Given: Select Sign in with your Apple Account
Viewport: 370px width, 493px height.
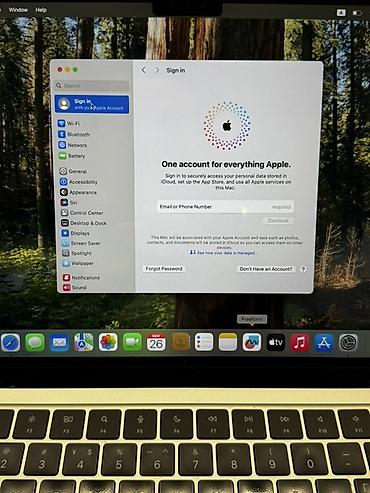Looking at the screenshot, I should [x=92, y=104].
